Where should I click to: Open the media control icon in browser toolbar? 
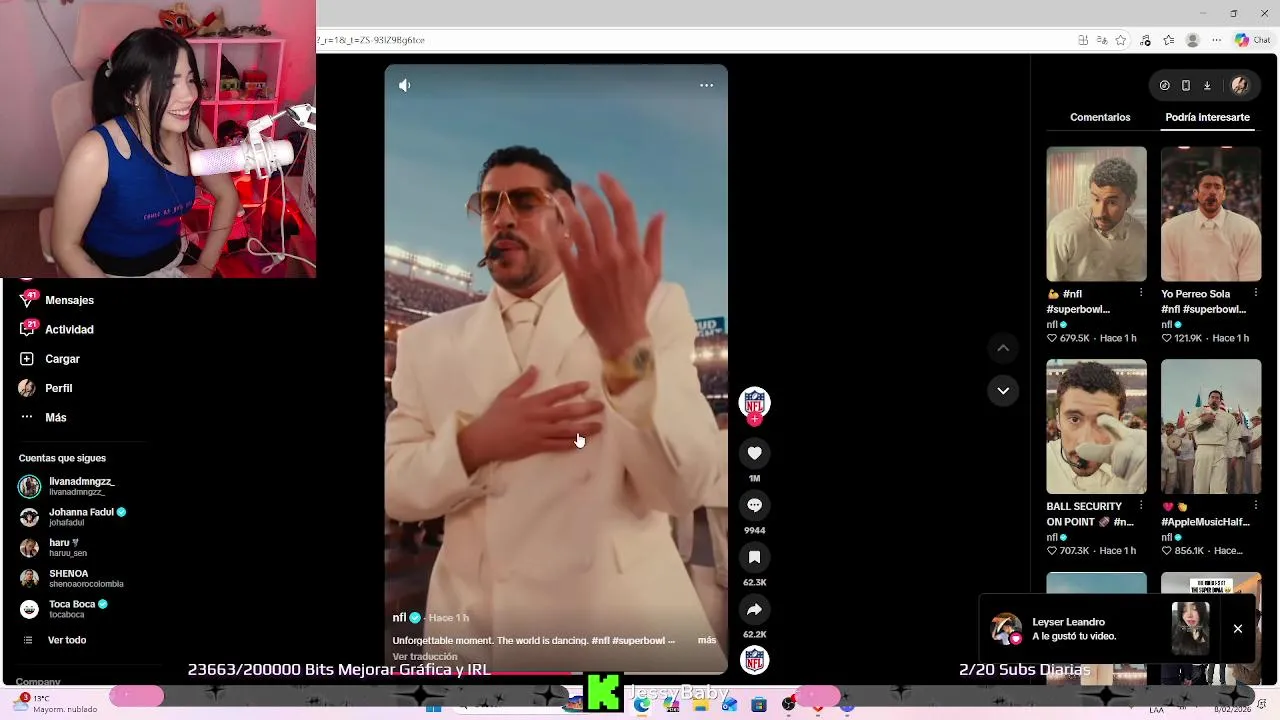click(x=1146, y=40)
